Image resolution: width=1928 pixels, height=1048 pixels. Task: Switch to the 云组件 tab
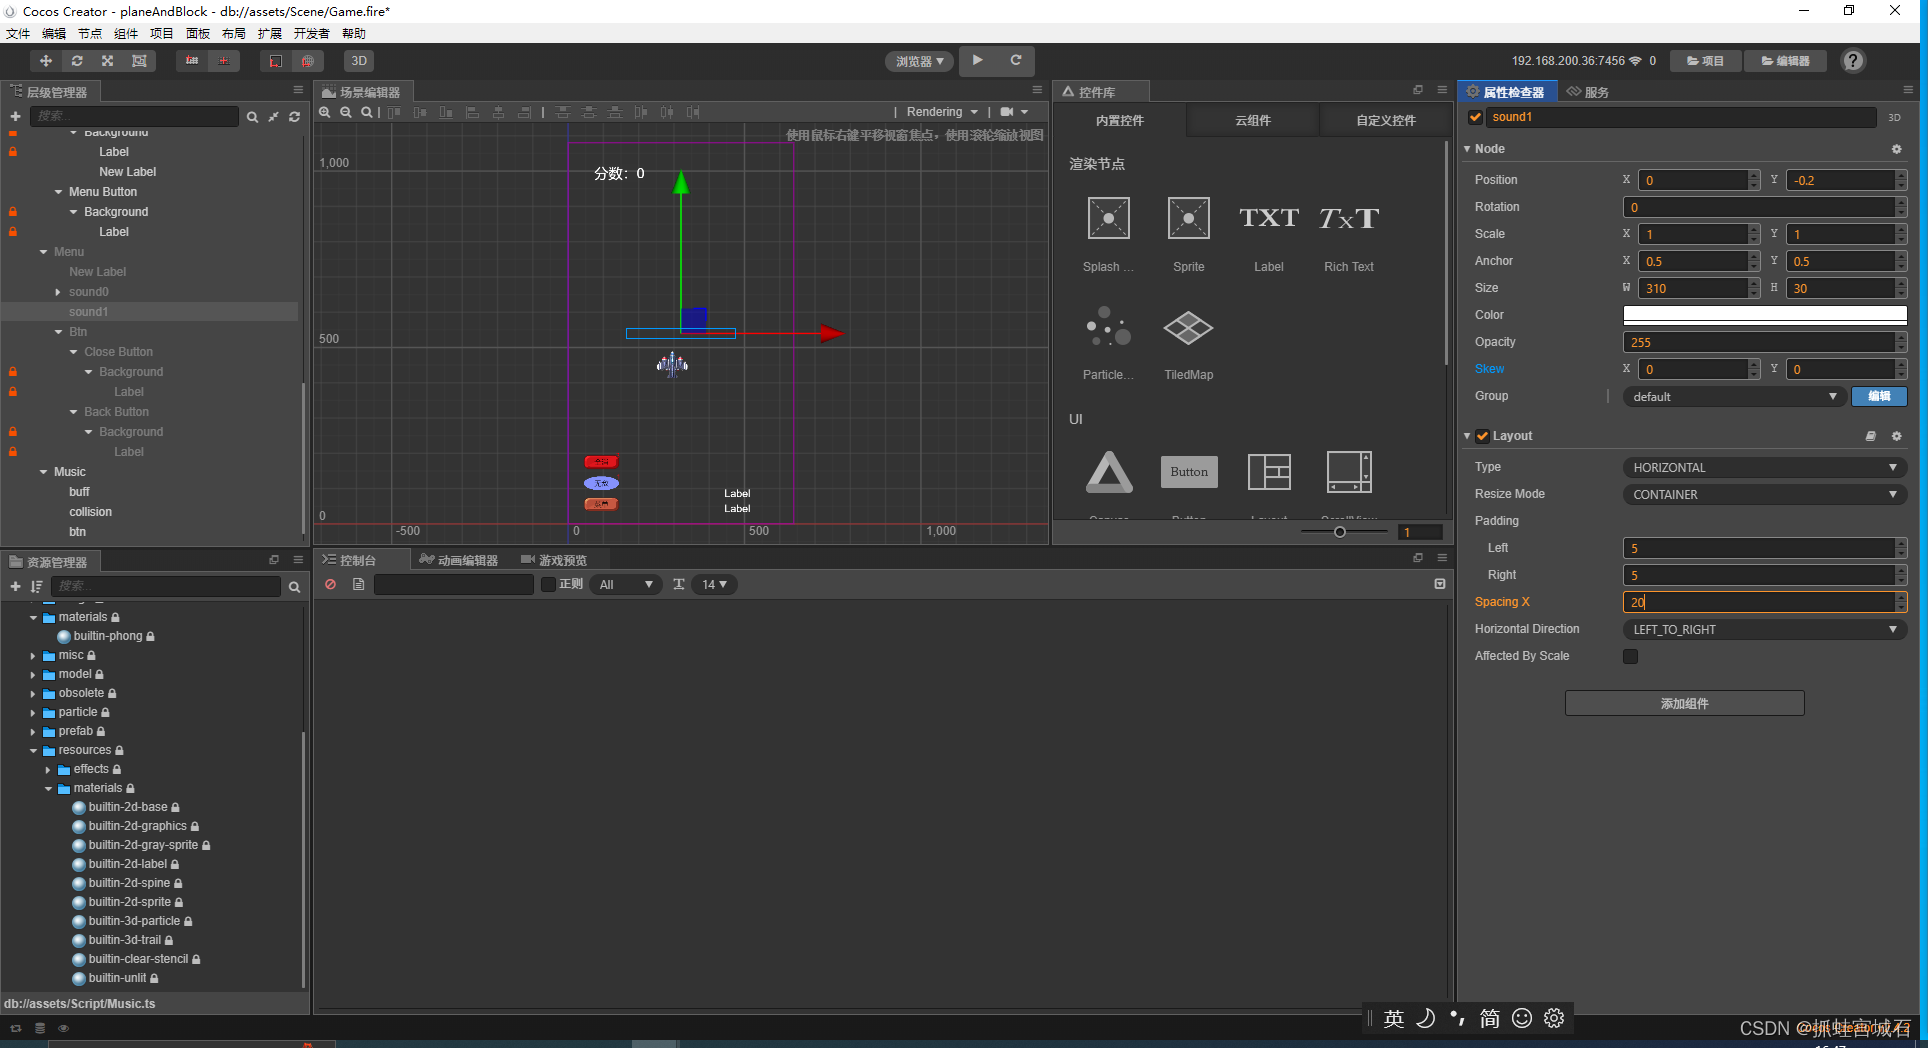click(x=1252, y=120)
